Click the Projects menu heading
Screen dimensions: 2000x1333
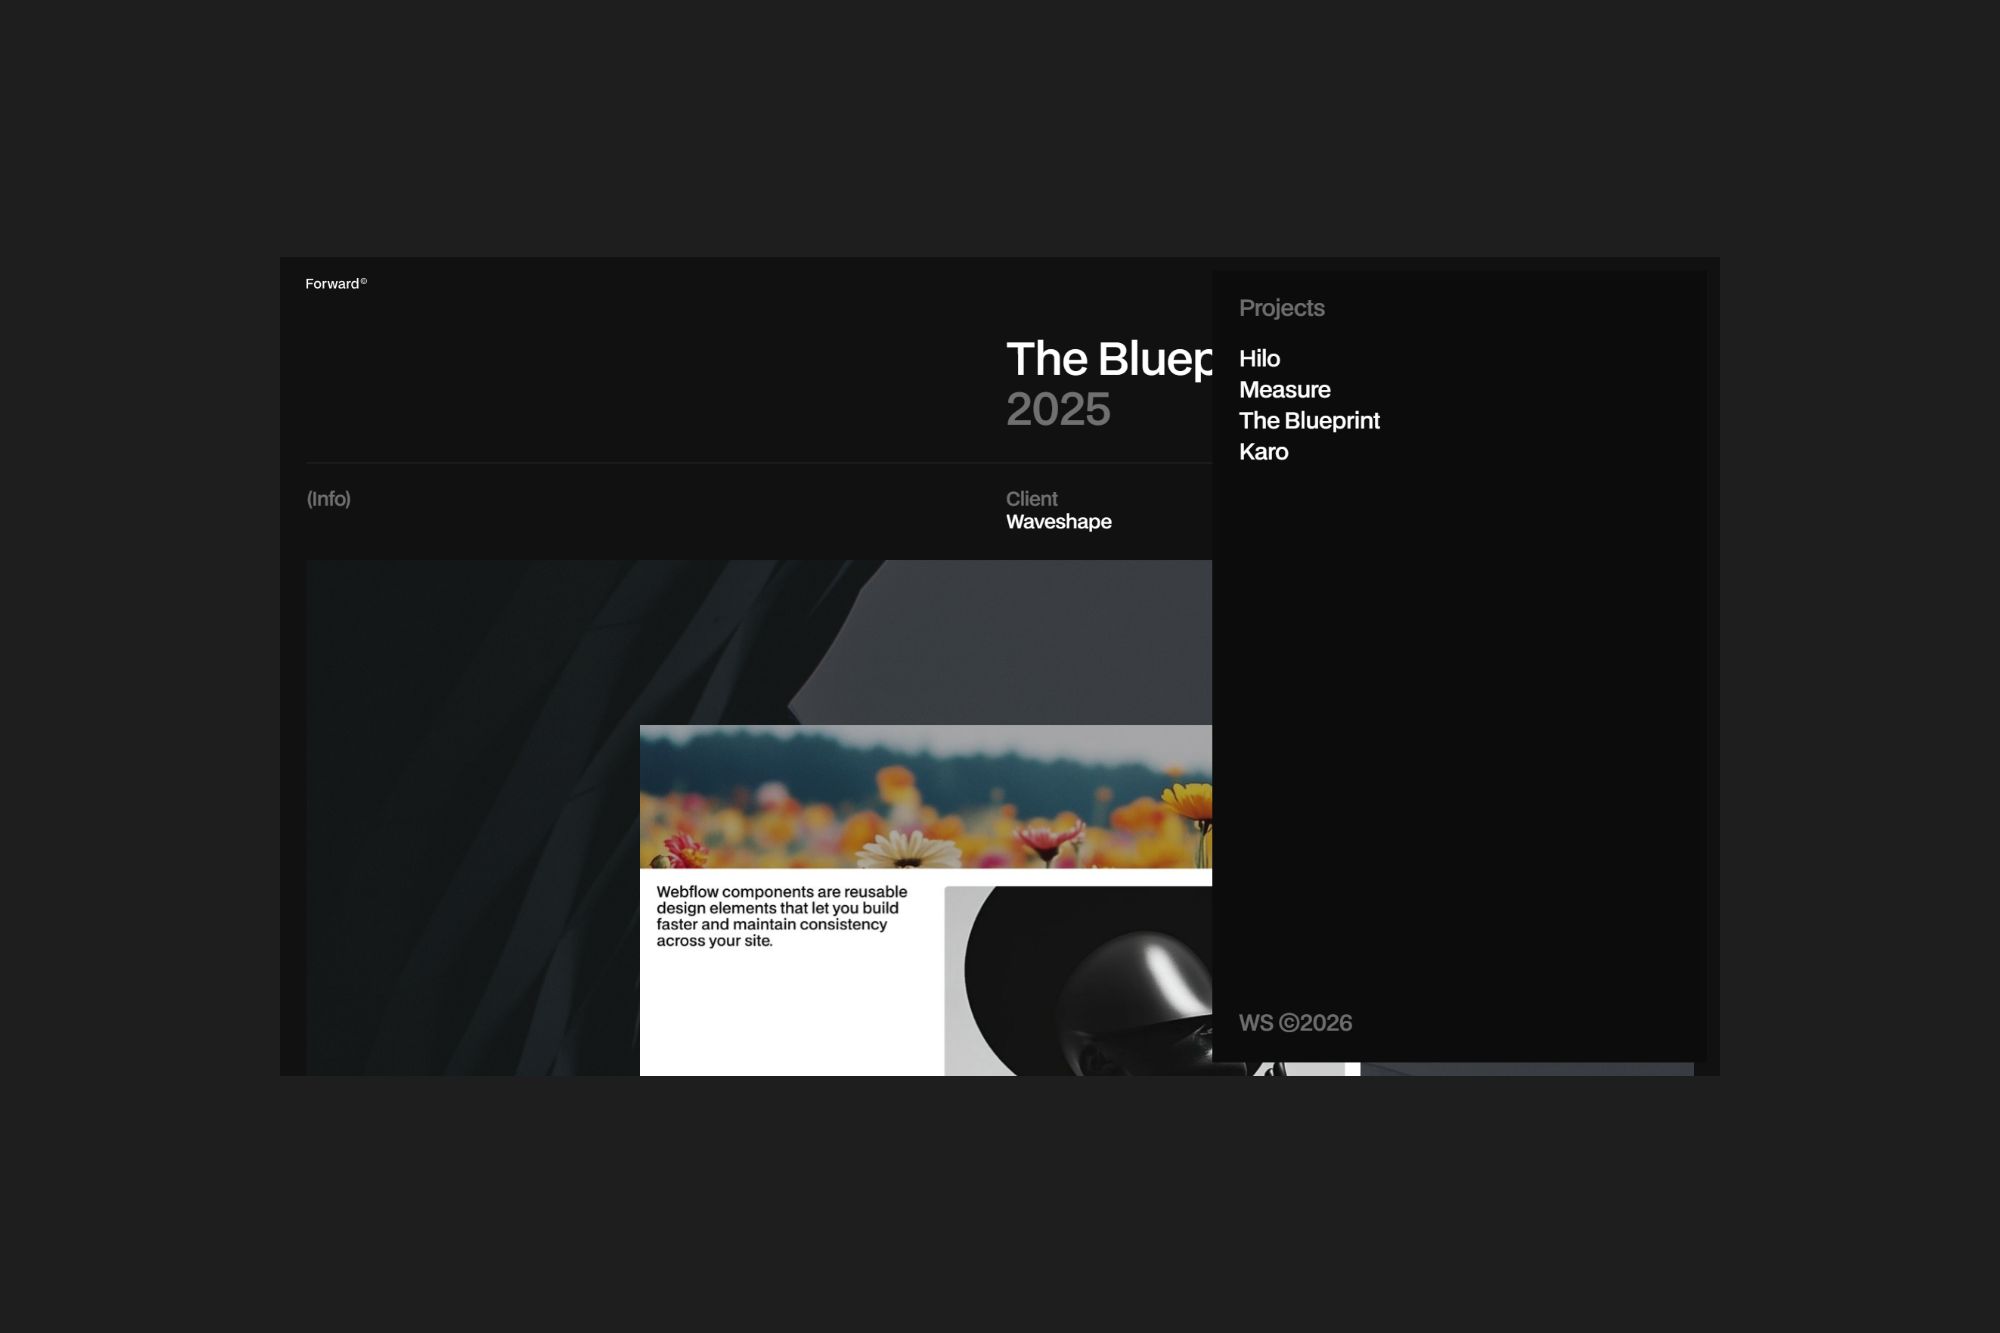point(1281,308)
